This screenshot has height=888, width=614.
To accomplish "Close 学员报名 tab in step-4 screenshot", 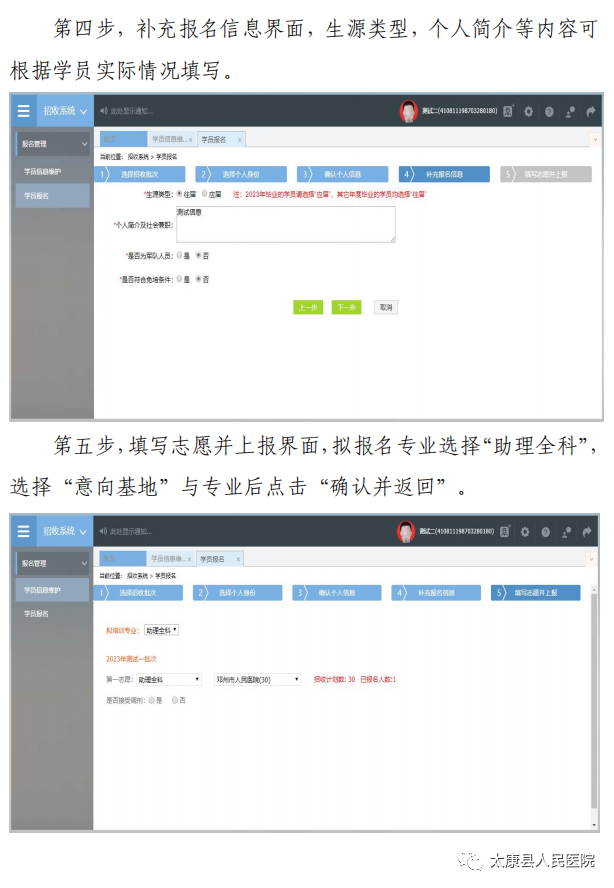I will pos(240,139).
